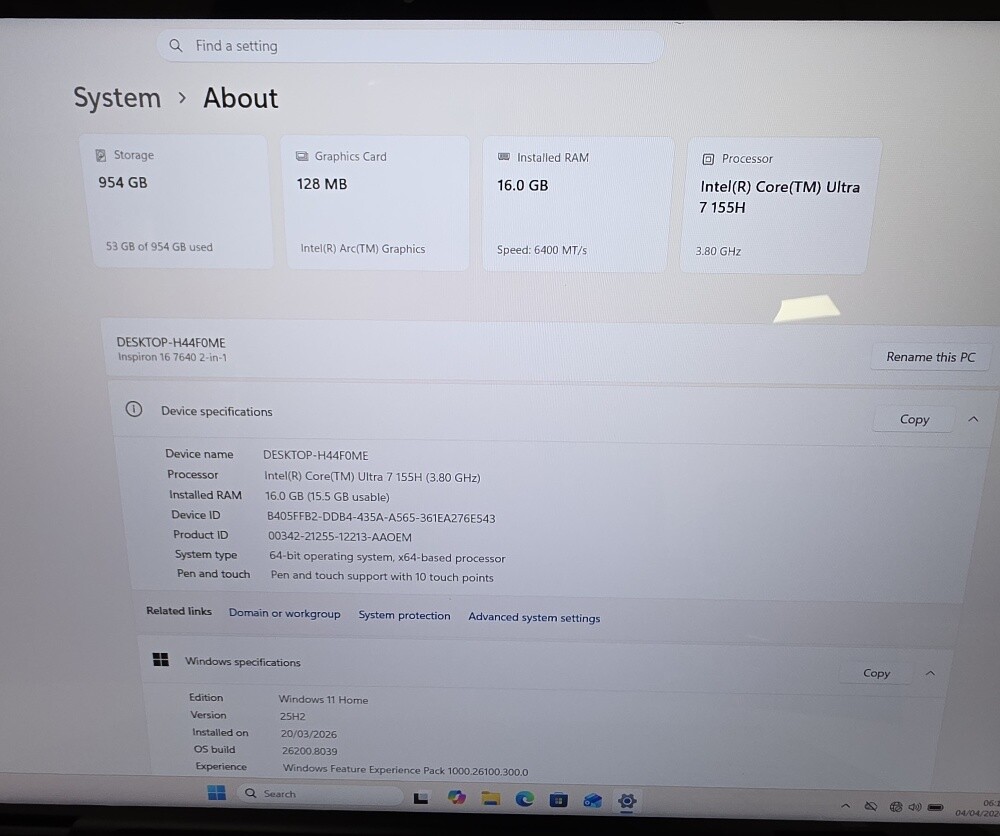Open the blue app next to Microsoft Store
This screenshot has height=836, width=1000.
point(592,800)
